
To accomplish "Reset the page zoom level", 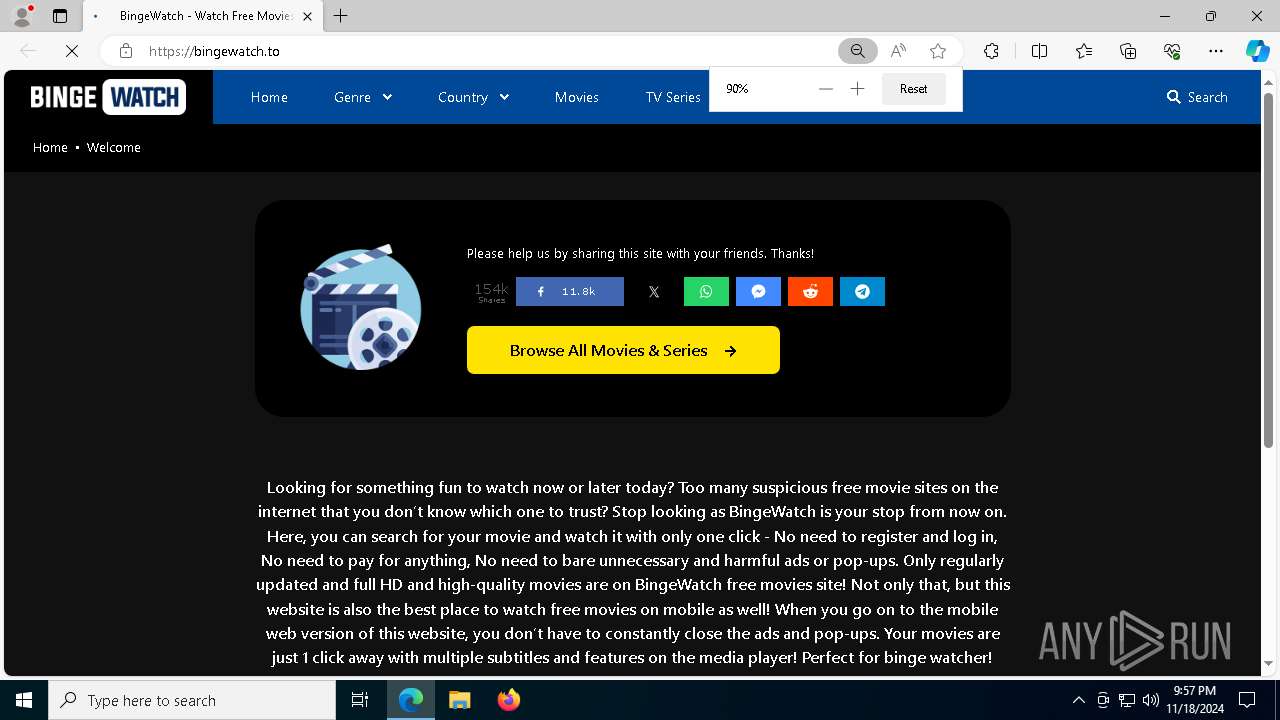I will [x=913, y=89].
